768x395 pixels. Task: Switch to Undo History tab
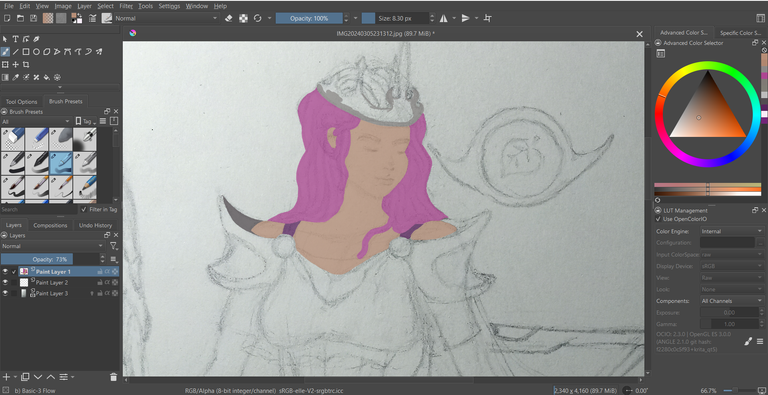(x=96, y=225)
